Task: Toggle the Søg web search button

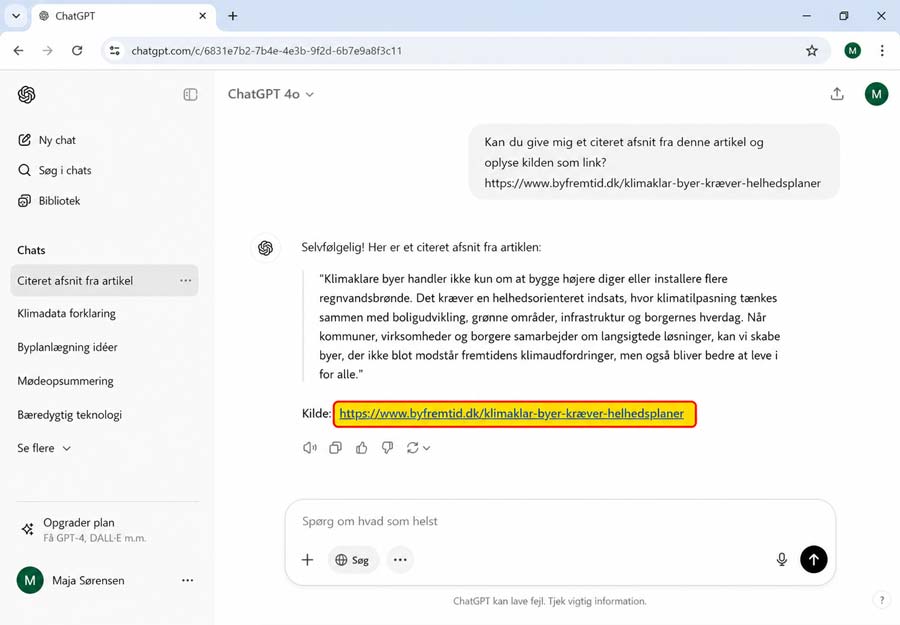Action: pos(353,560)
